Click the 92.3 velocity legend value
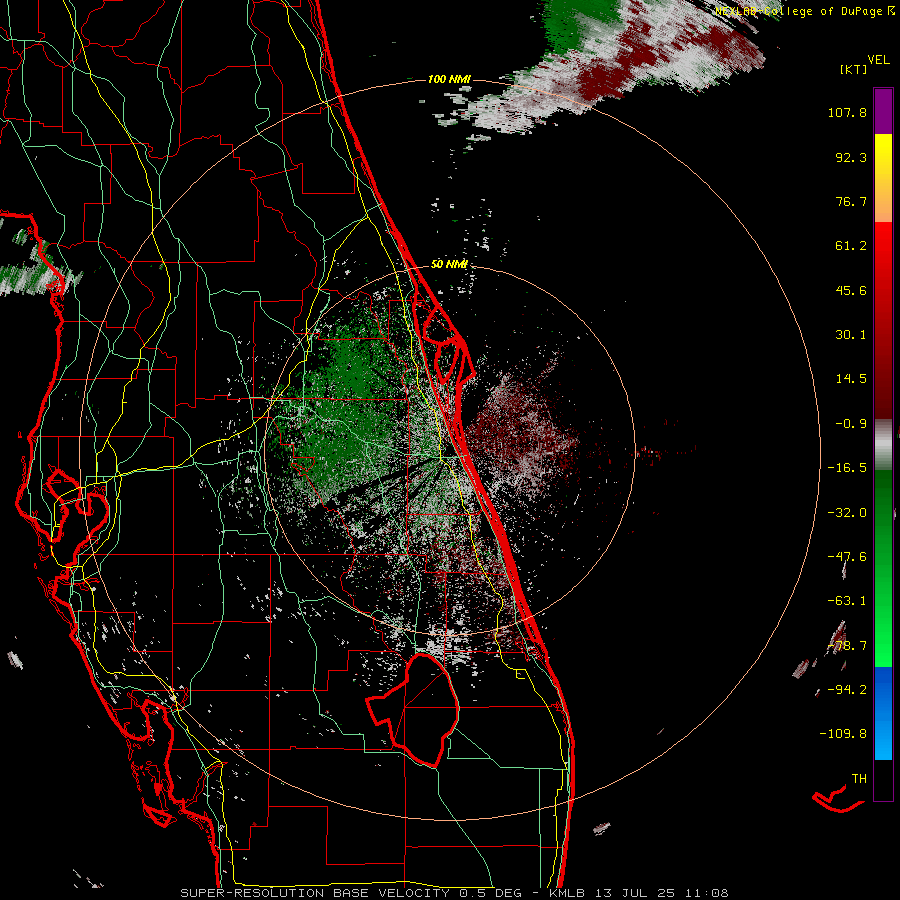This screenshot has height=900, width=900. [x=851, y=157]
